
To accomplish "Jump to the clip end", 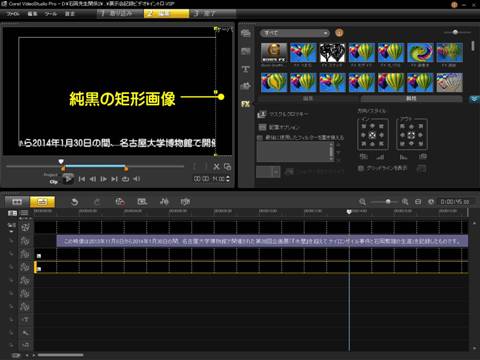I will point(114,179).
